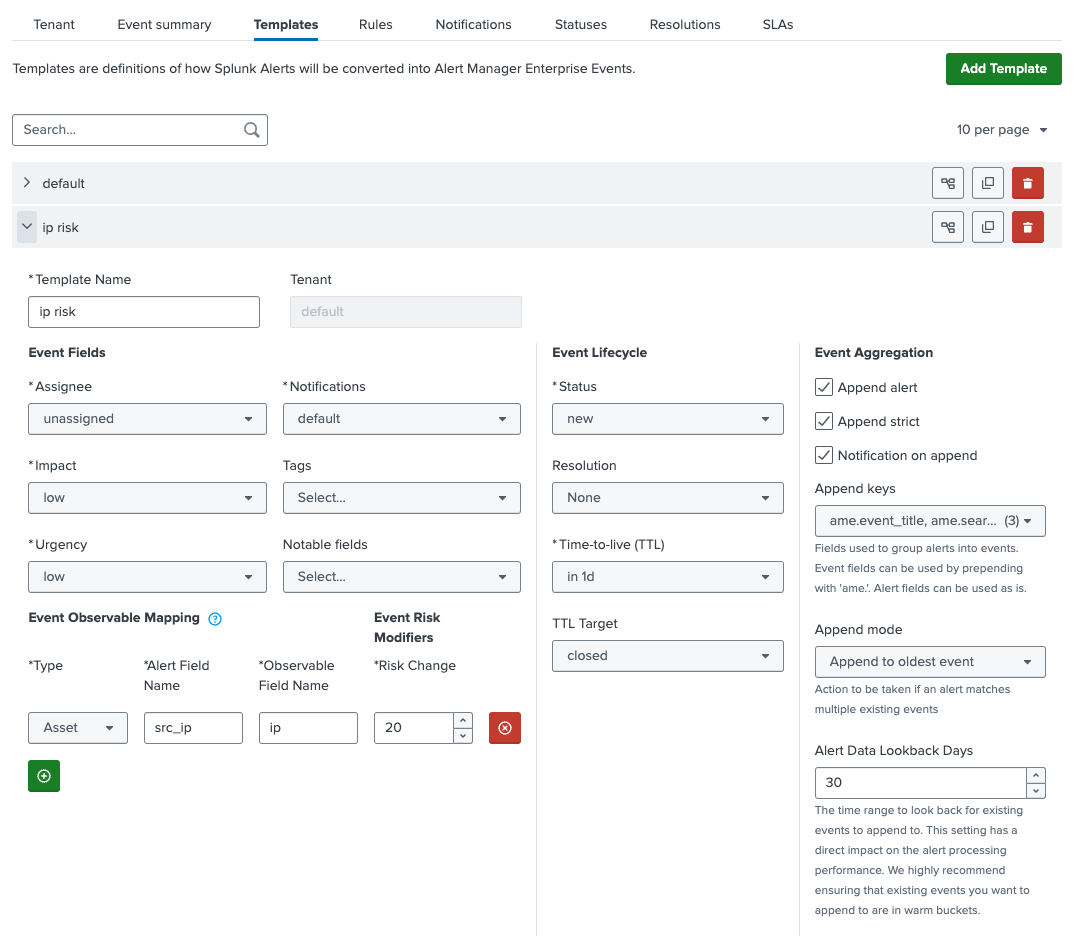This screenshot has height=943, width=1078.
Task: Add a new observable mapping with the green plus icon
Action: (43, 776)
